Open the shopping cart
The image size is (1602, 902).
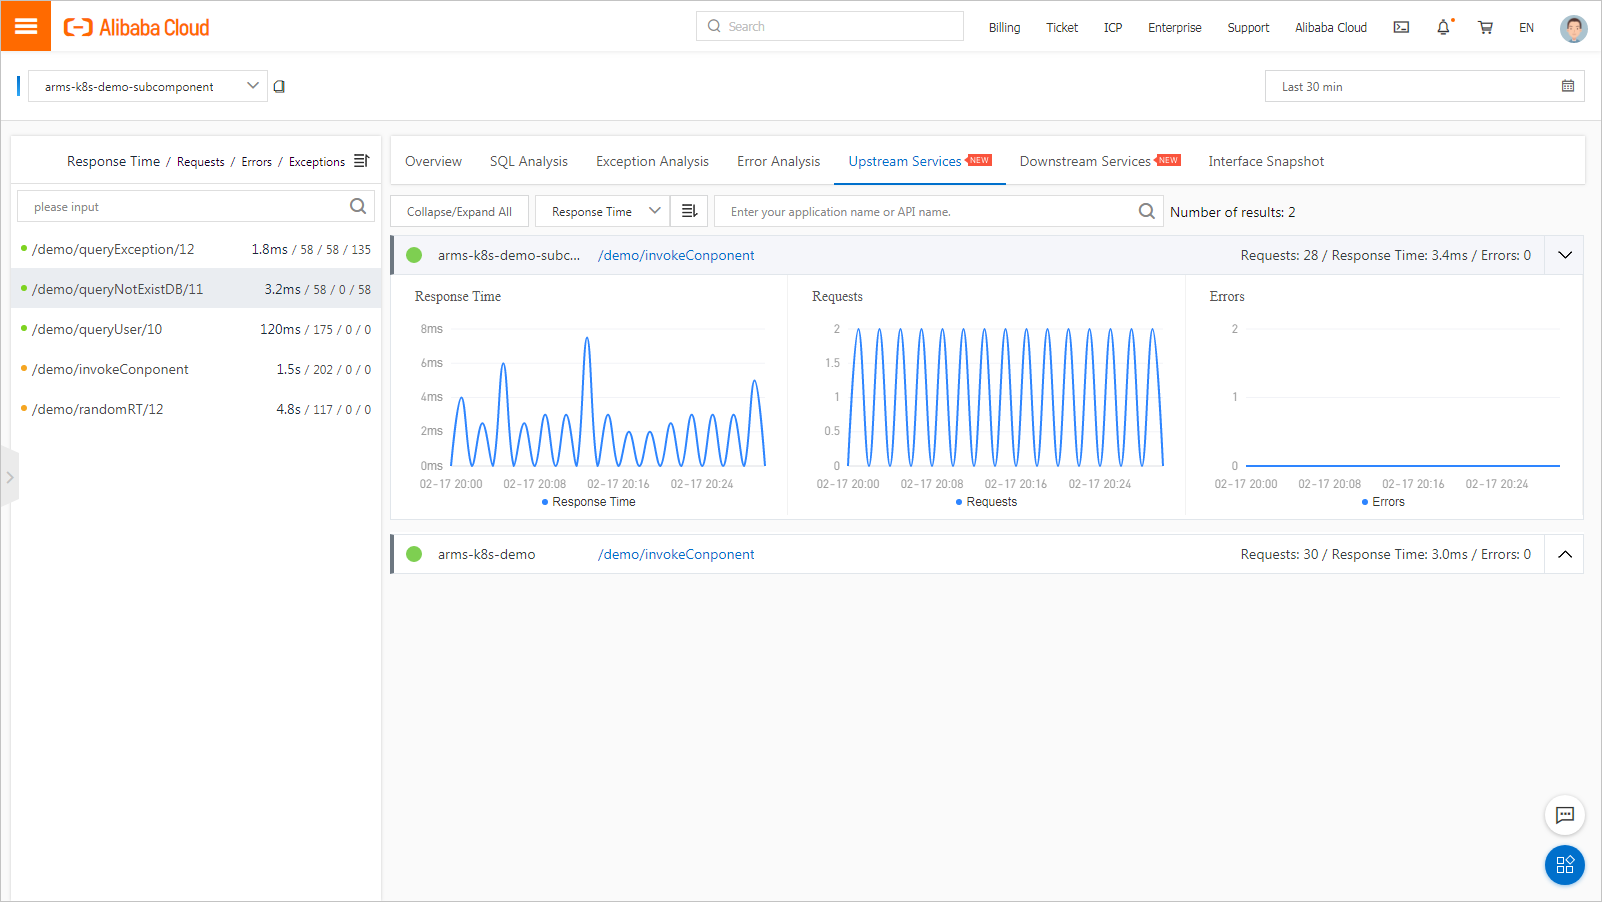point(1485,28)
